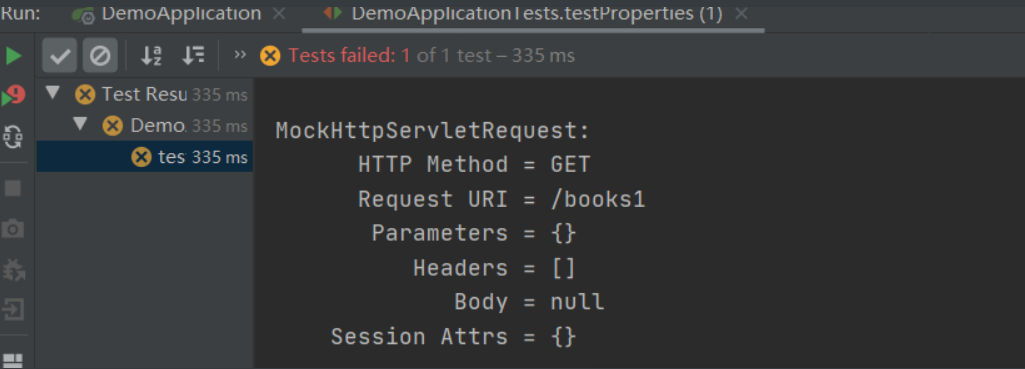1025x369 pixels.
Task: Collapse the Test Results tree node
Action: pyautogui.click(x=54, y=94)
